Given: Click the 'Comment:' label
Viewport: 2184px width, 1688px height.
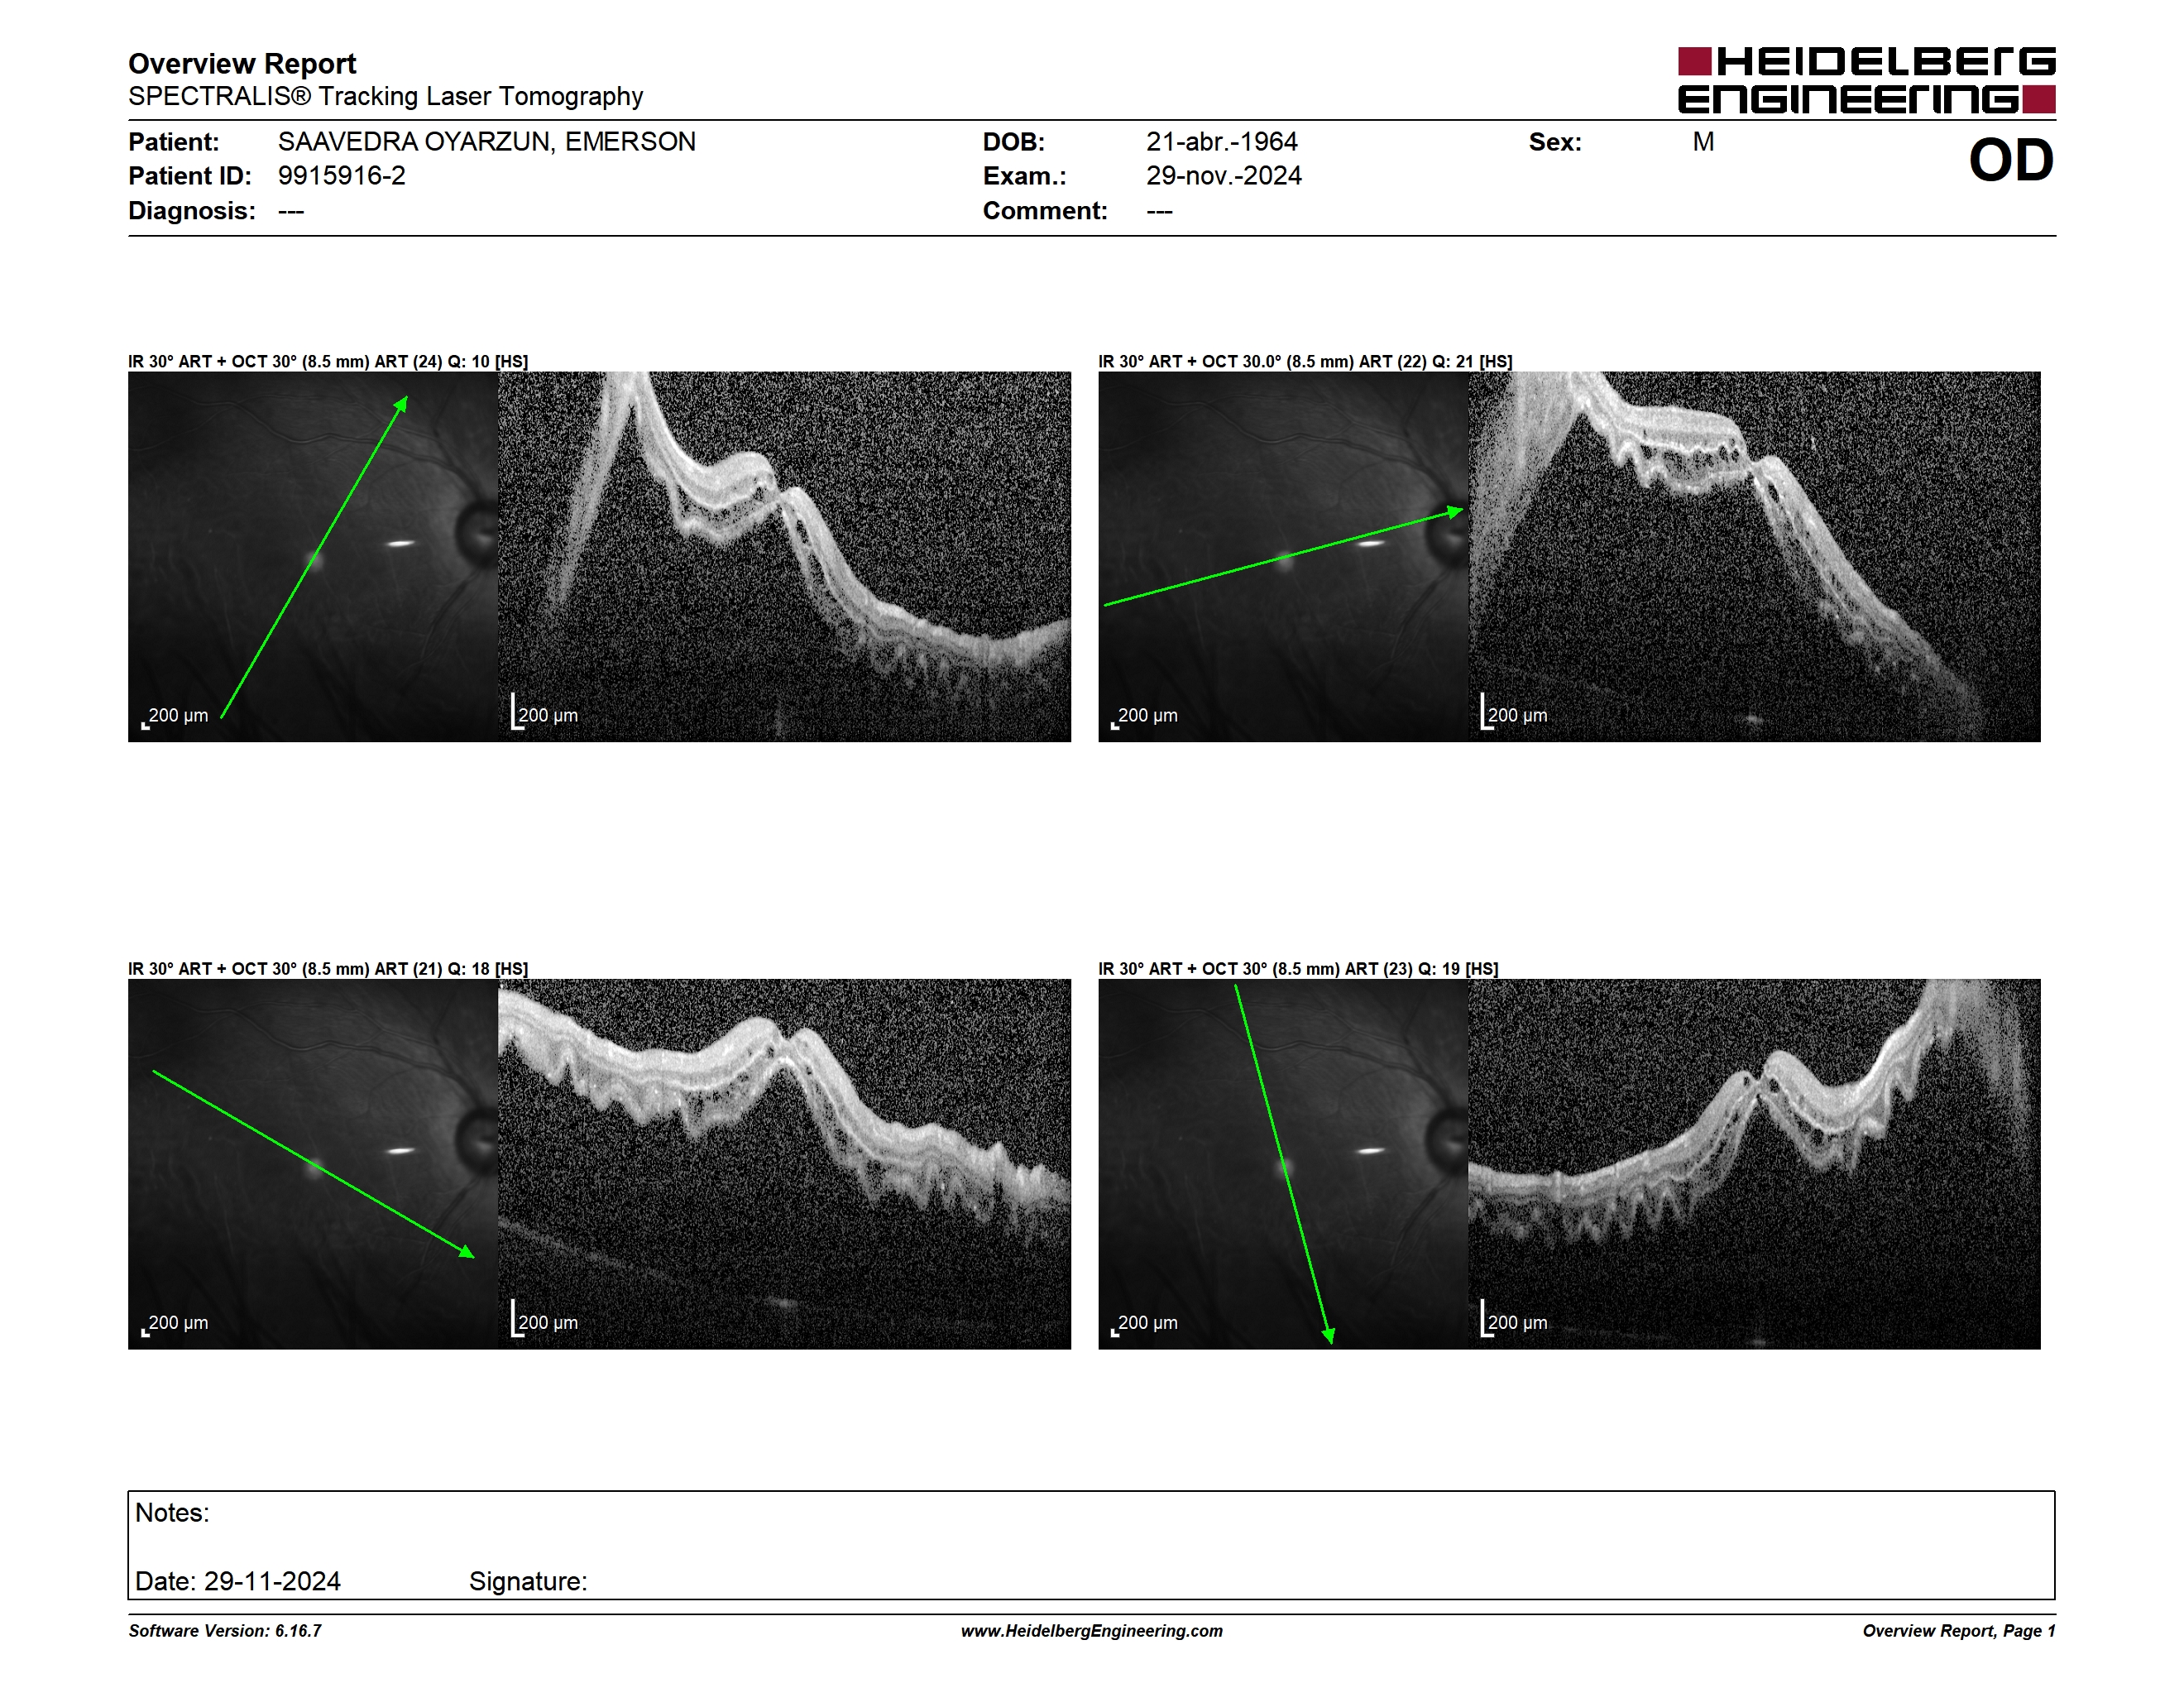Looking at the screenshot, I should pyautogui.click(x=1045, y=211).
